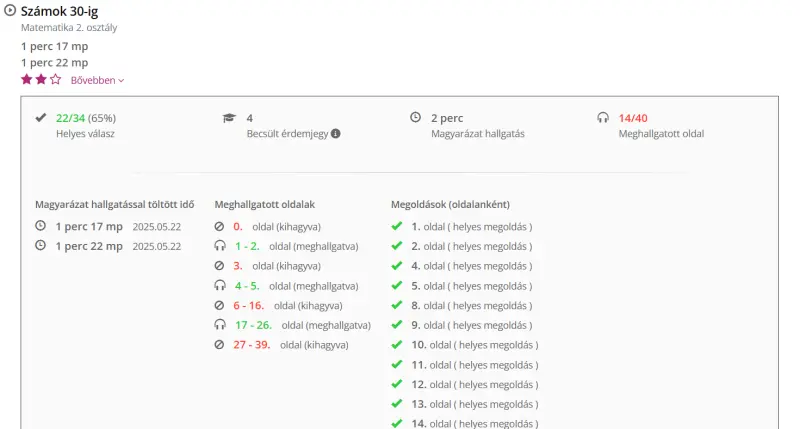This screenshot has width=800, height=429.
Task: Click the third empty rating star
Action: click(56, 79)
